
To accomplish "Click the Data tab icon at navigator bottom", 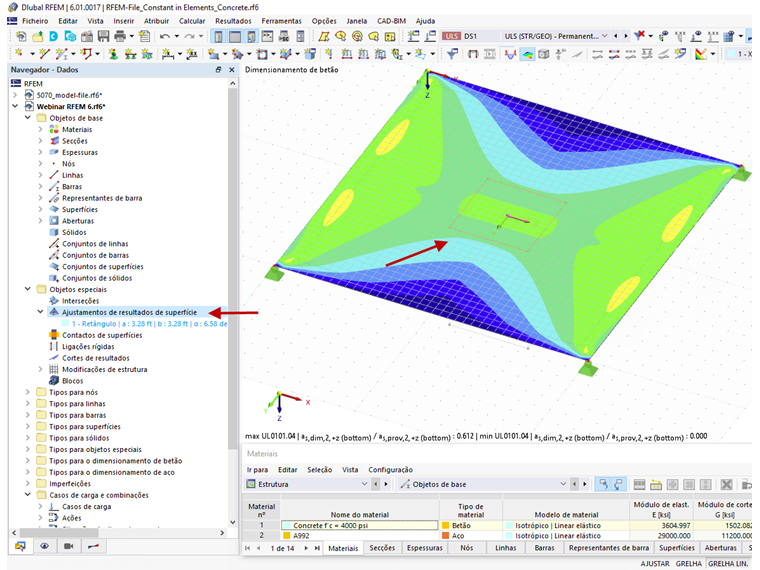I will (20, 546).
